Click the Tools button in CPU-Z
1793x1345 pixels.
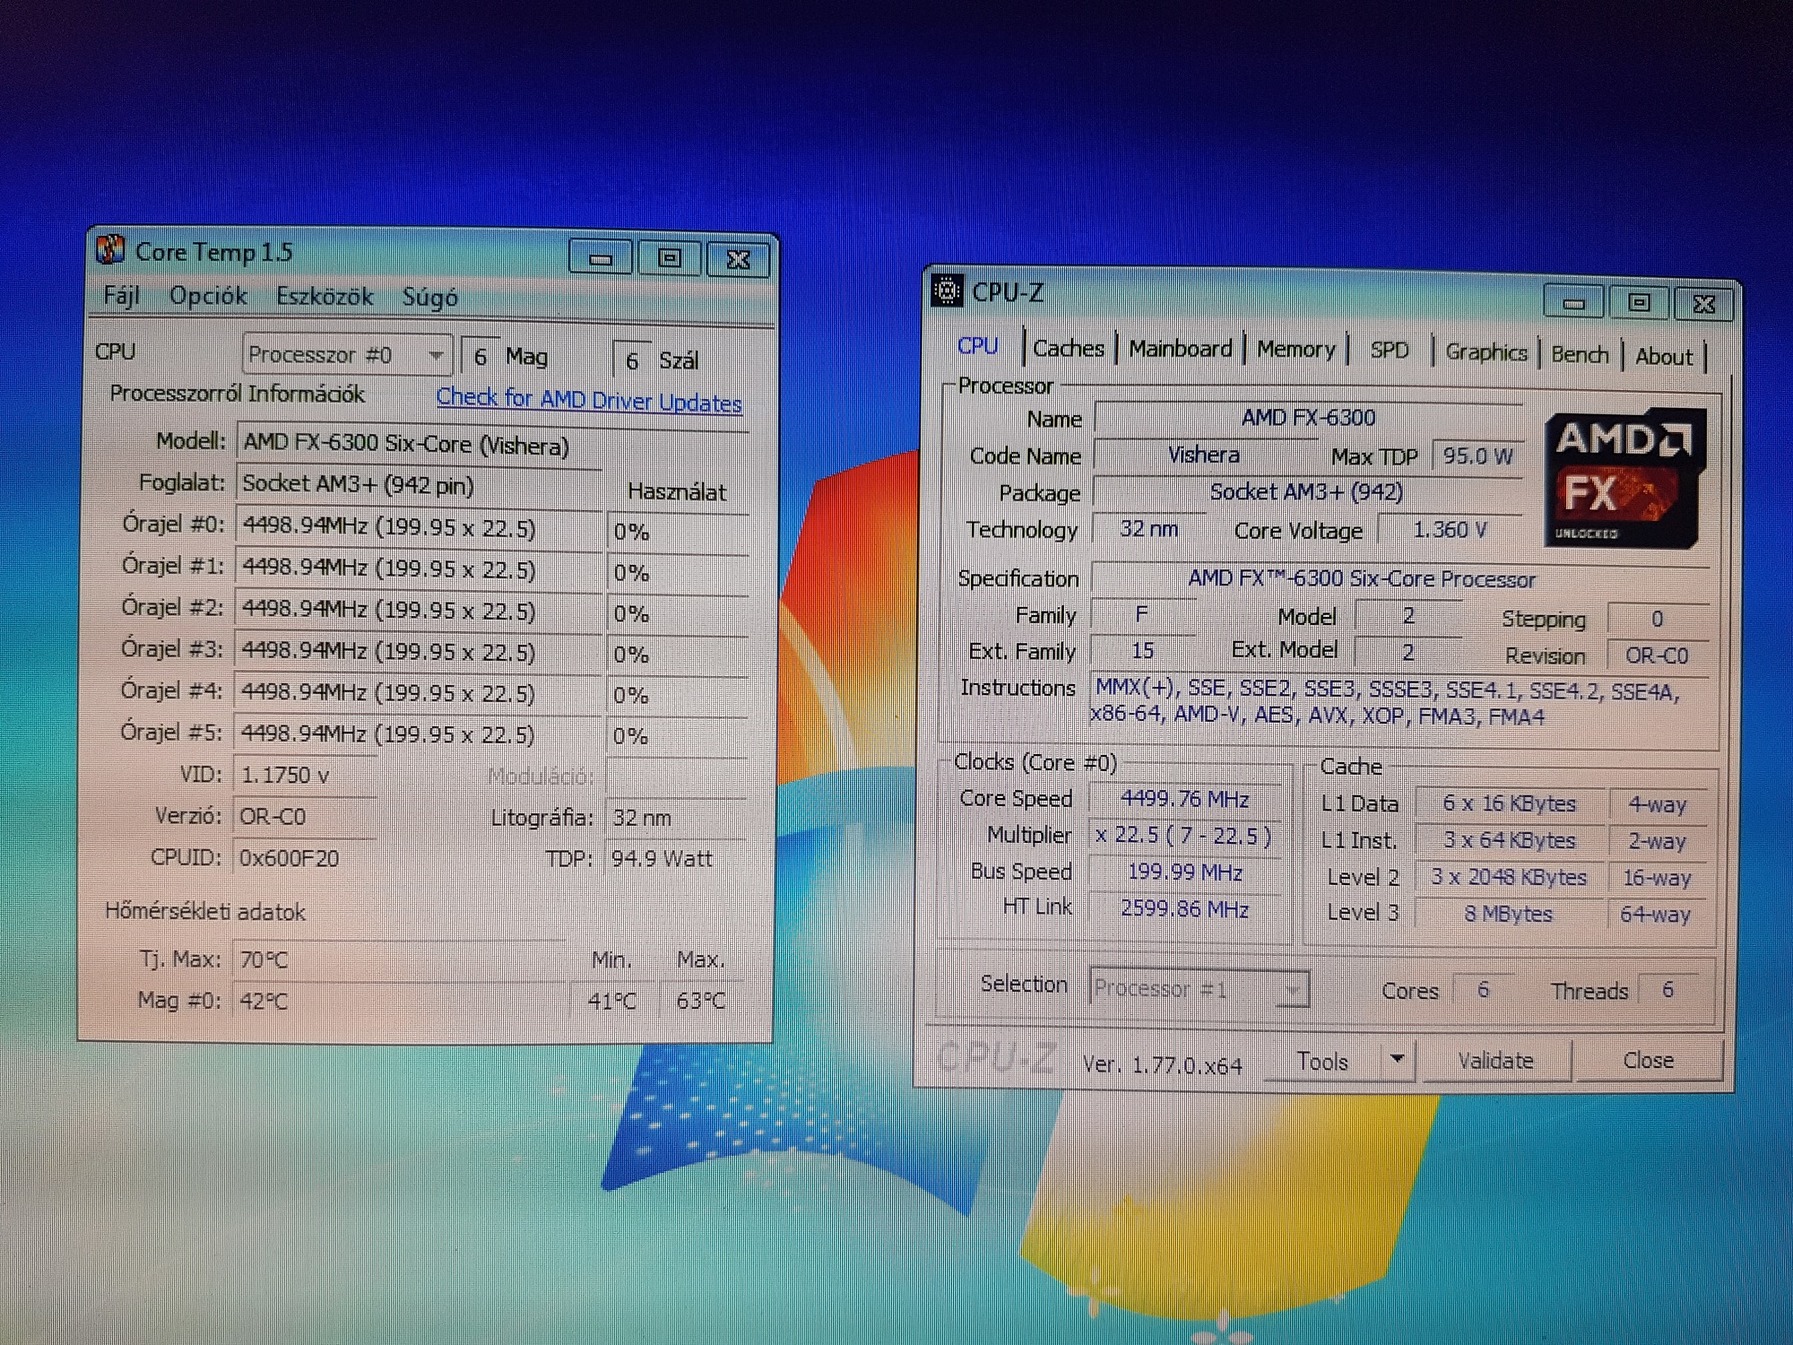(x=1323, y=1060)
